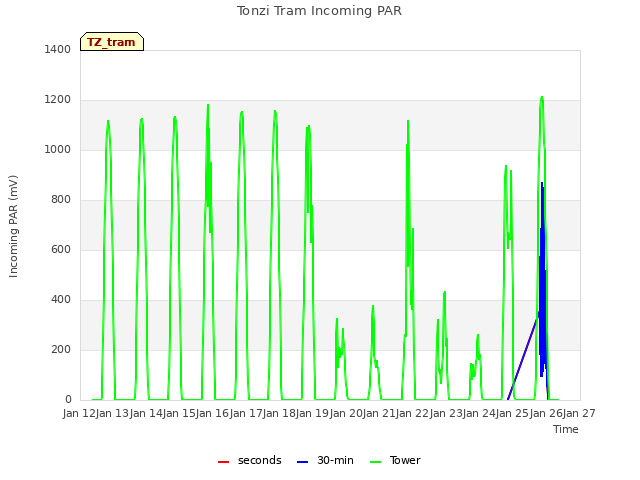640x480 pixels.
Task: Click the Jan 23 x-axis label
Action: 446,413
